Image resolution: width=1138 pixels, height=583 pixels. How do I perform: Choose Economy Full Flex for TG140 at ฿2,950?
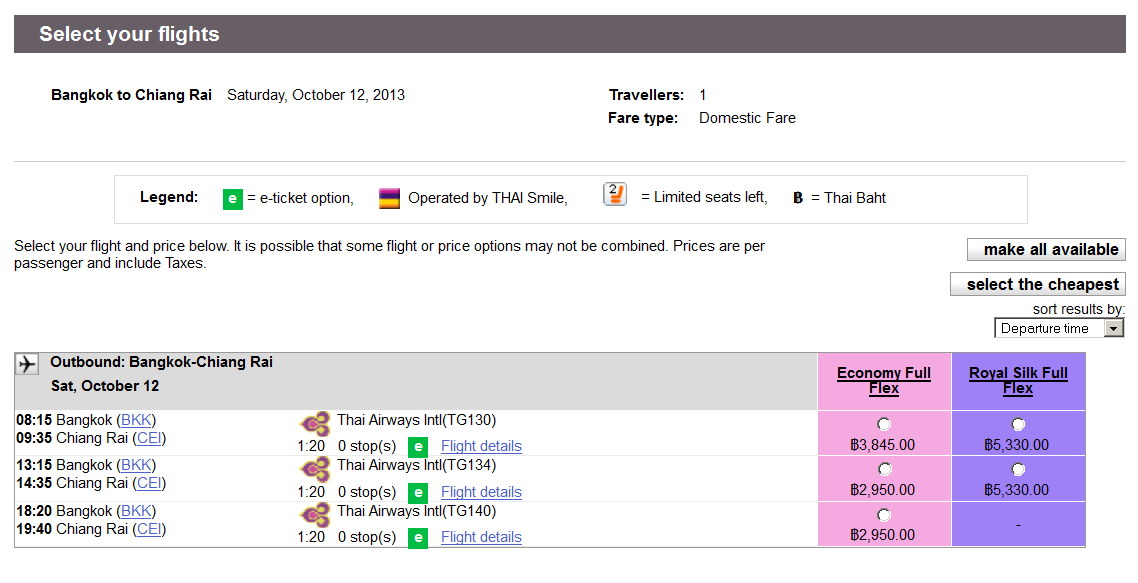[x=884, y=515]
